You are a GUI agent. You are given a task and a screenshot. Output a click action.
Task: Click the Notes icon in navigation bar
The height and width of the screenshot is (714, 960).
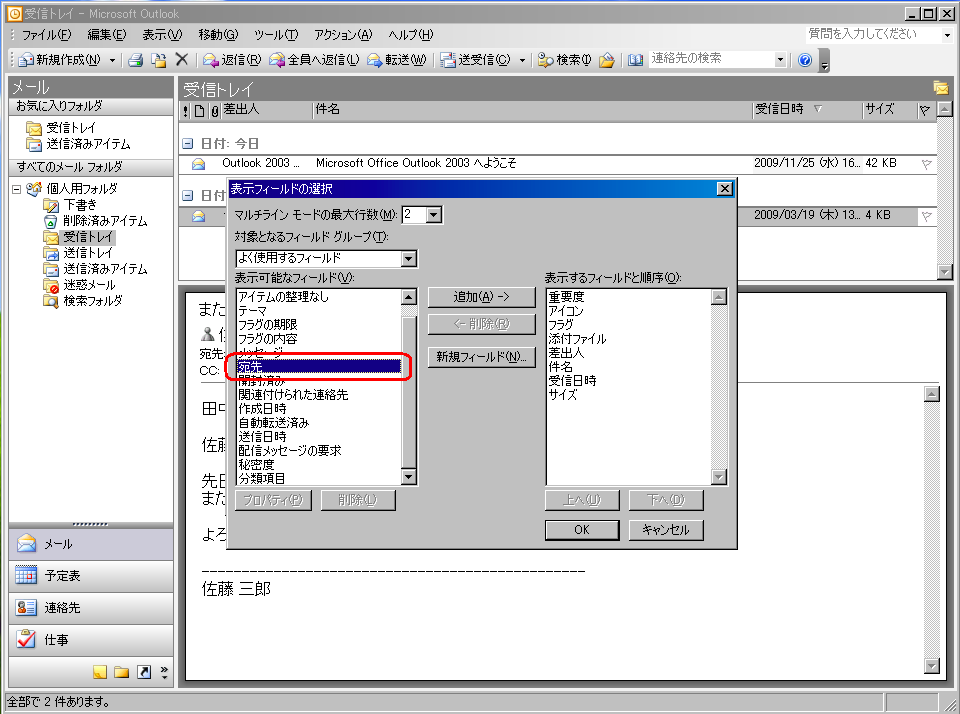click(x=100, y=672)
